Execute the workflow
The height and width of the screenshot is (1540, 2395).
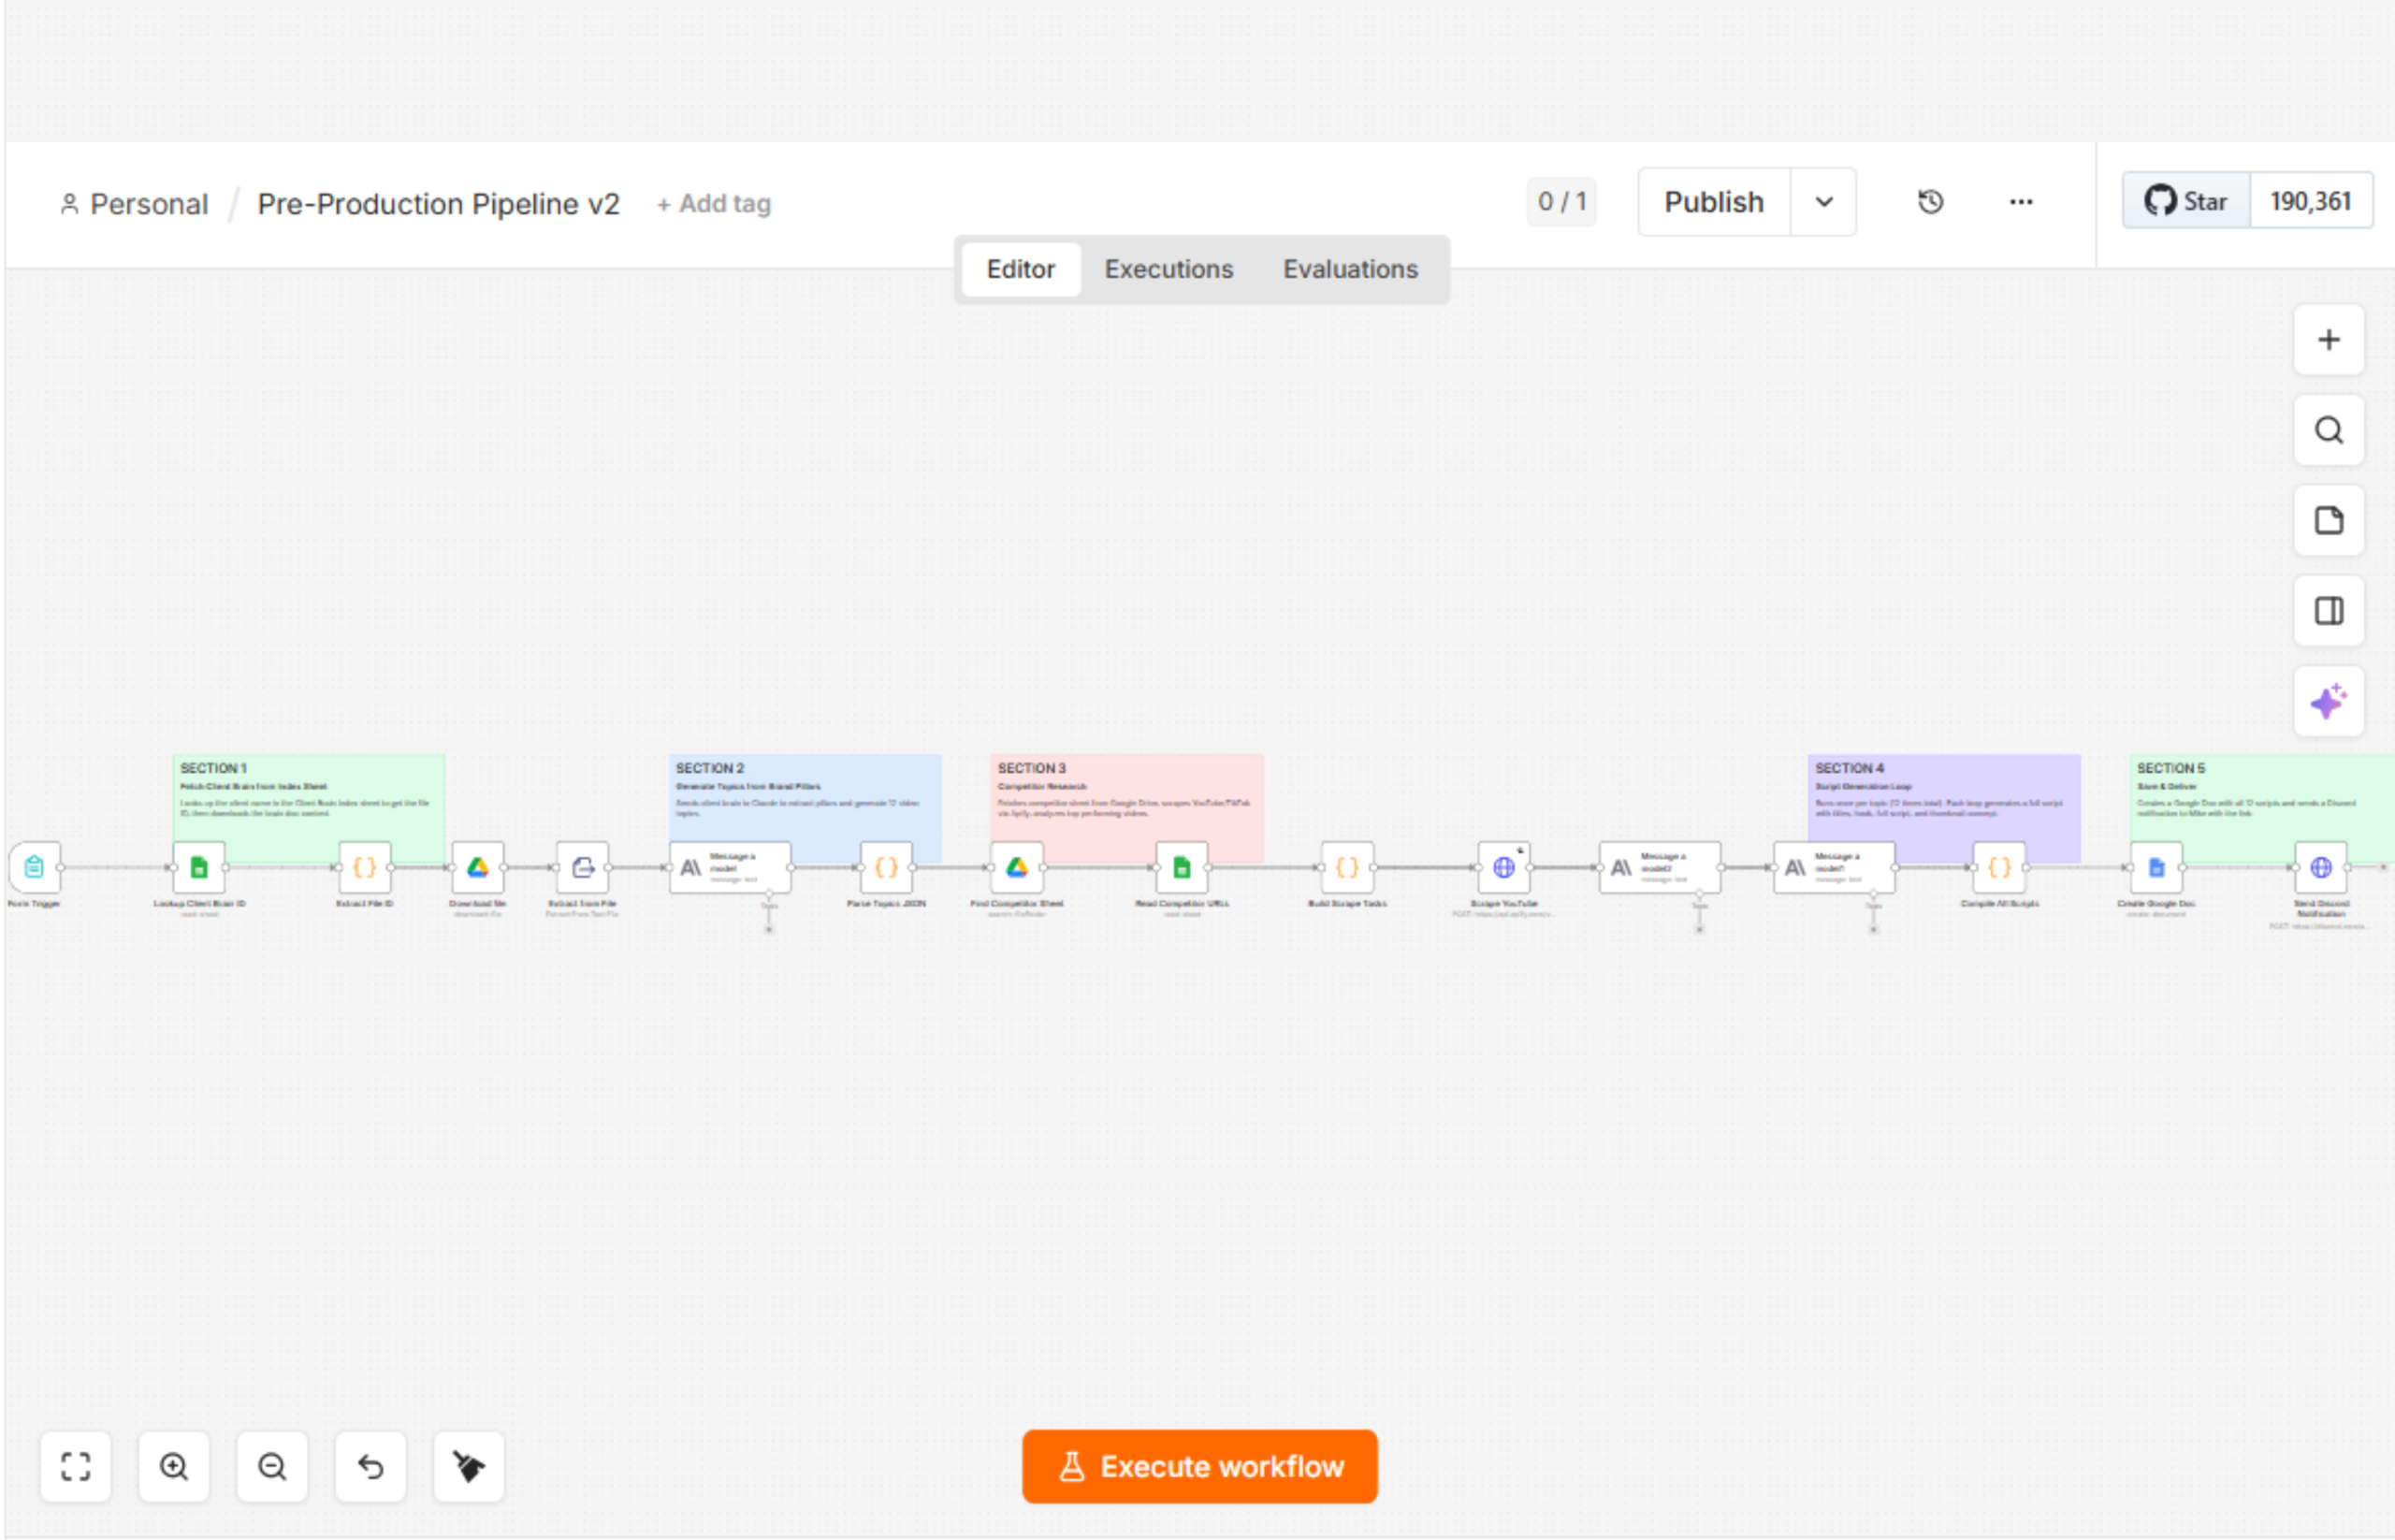1200,1466
